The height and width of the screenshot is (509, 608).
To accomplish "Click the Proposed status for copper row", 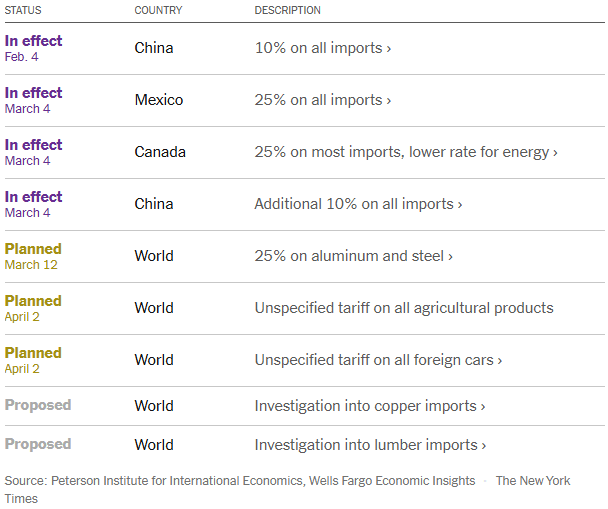I will coord(38,406).
